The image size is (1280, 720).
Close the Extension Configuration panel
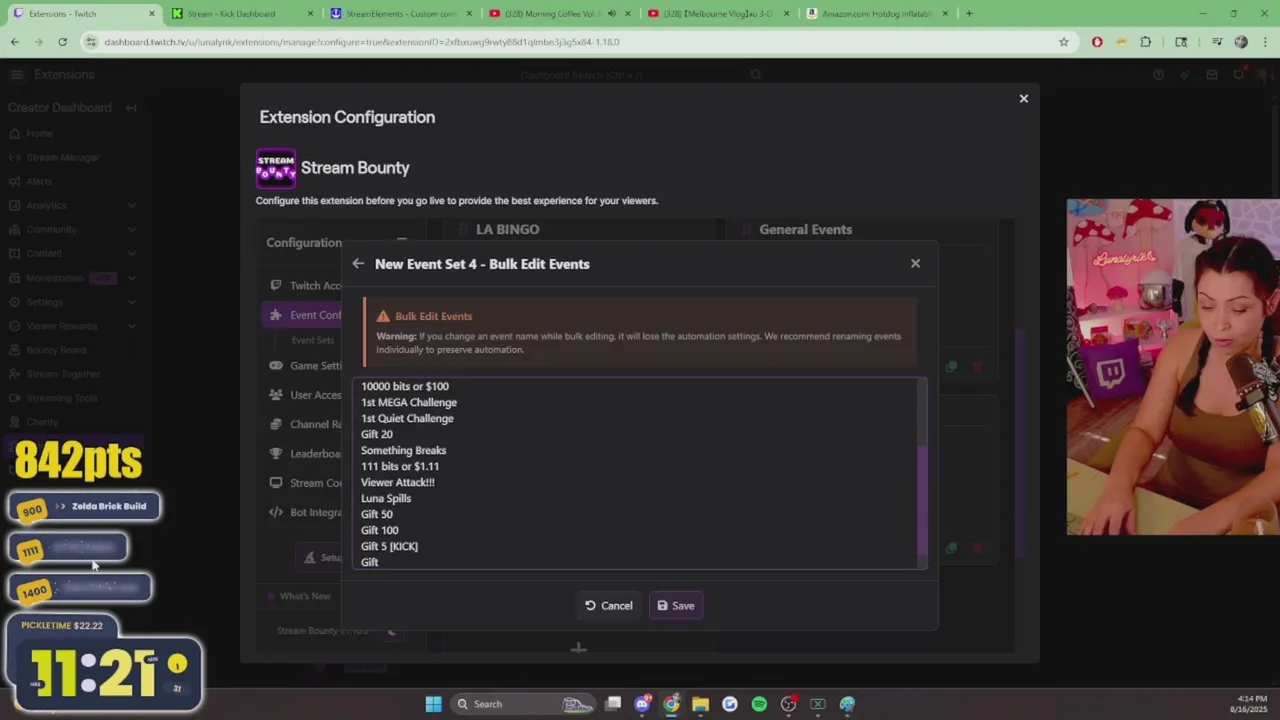pyautogui.click(x=1023, y=98)
